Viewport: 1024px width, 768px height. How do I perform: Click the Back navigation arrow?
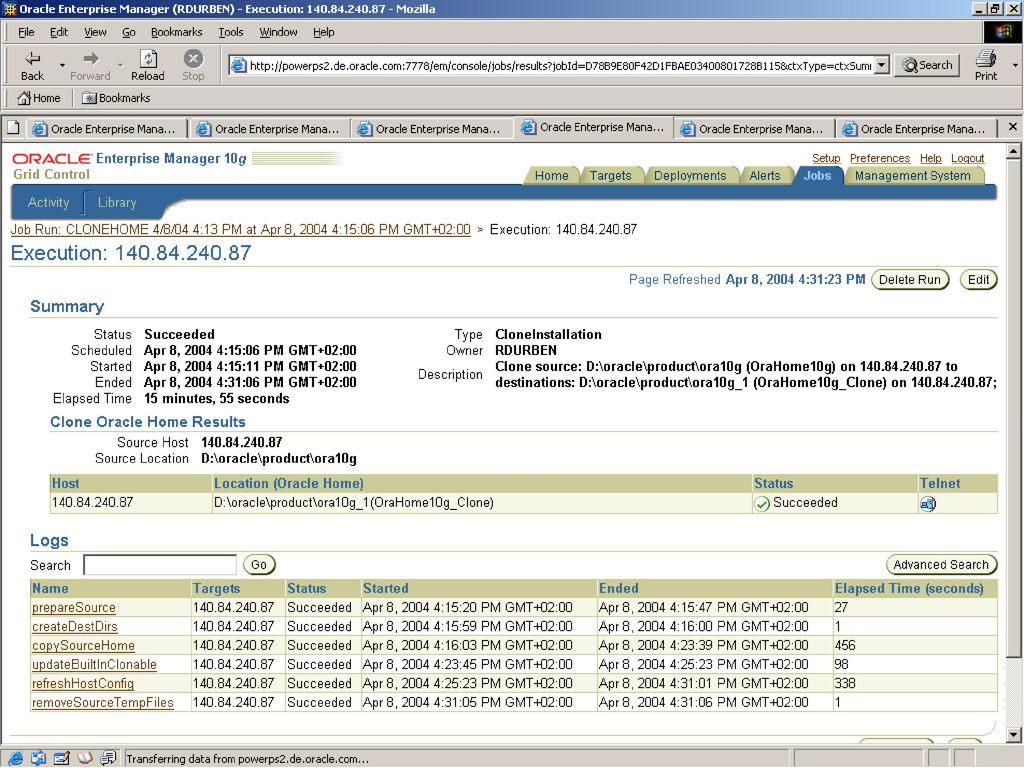tap(32, 65)
